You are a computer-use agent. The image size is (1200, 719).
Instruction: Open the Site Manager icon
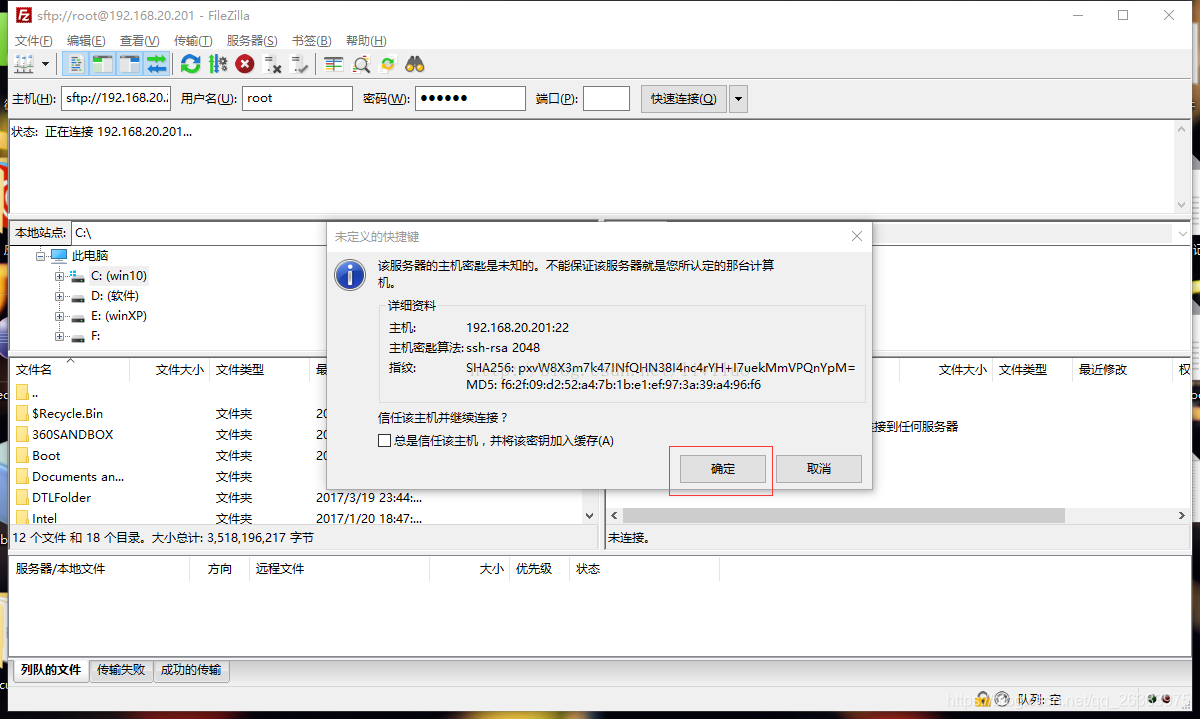click(x=24, y=64)
